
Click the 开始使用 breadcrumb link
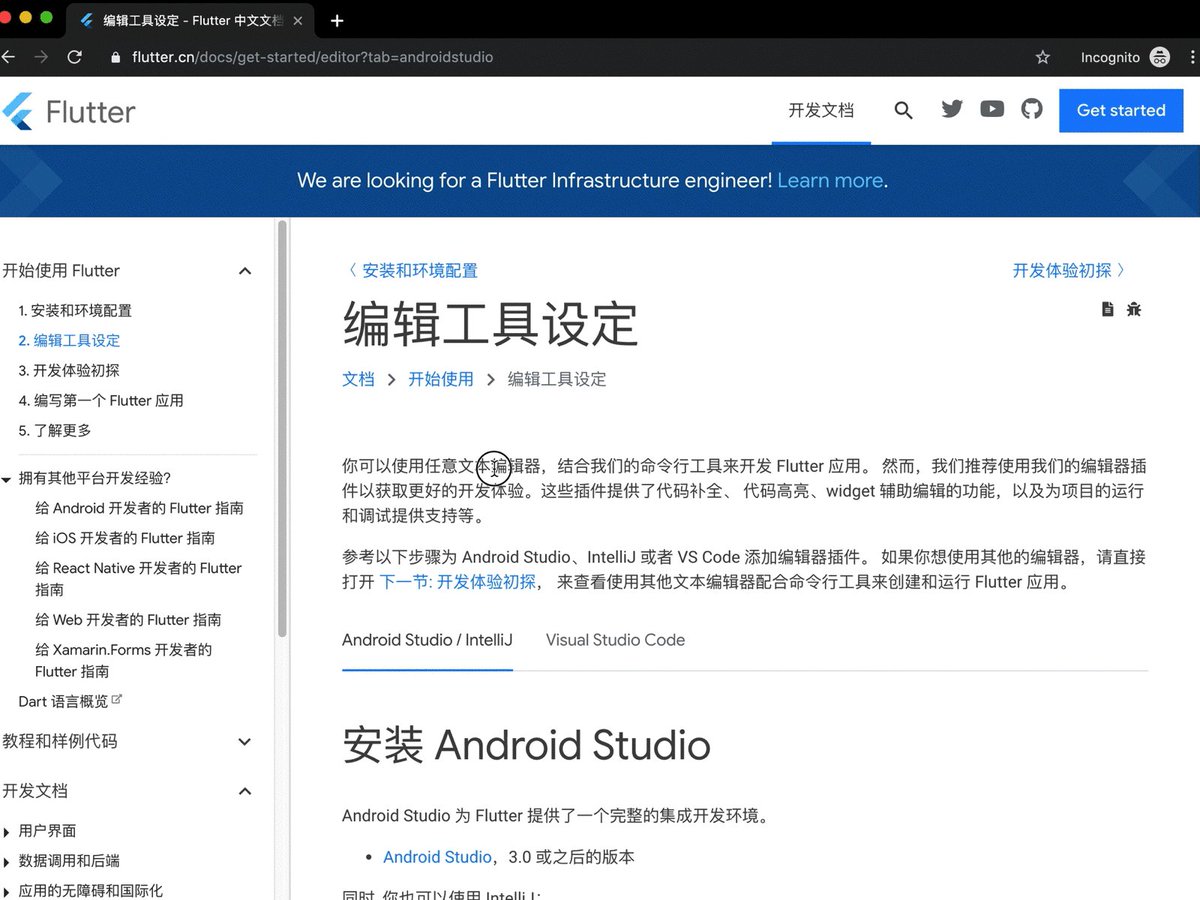pyautogui.click(x=441, y=379)
